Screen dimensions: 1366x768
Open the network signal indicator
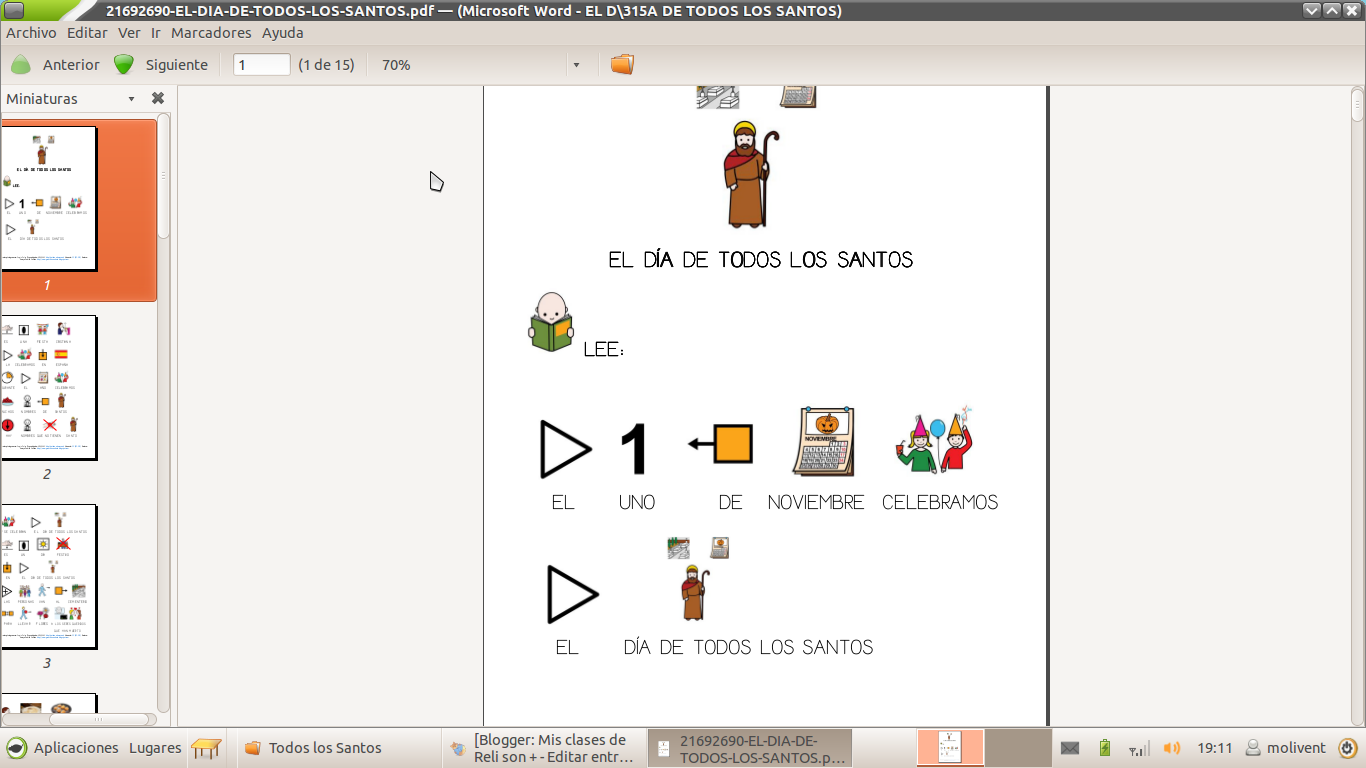[1138, 748]
